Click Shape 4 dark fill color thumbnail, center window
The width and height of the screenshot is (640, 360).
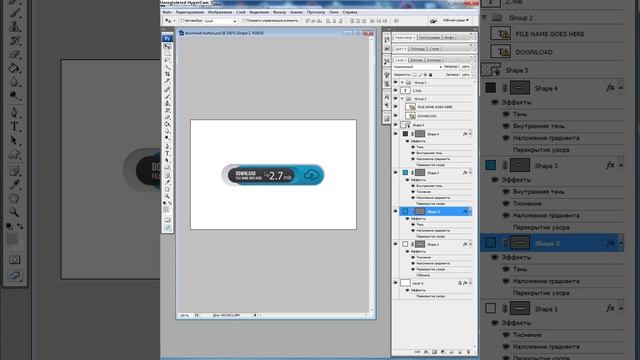(x=405, y=134)
